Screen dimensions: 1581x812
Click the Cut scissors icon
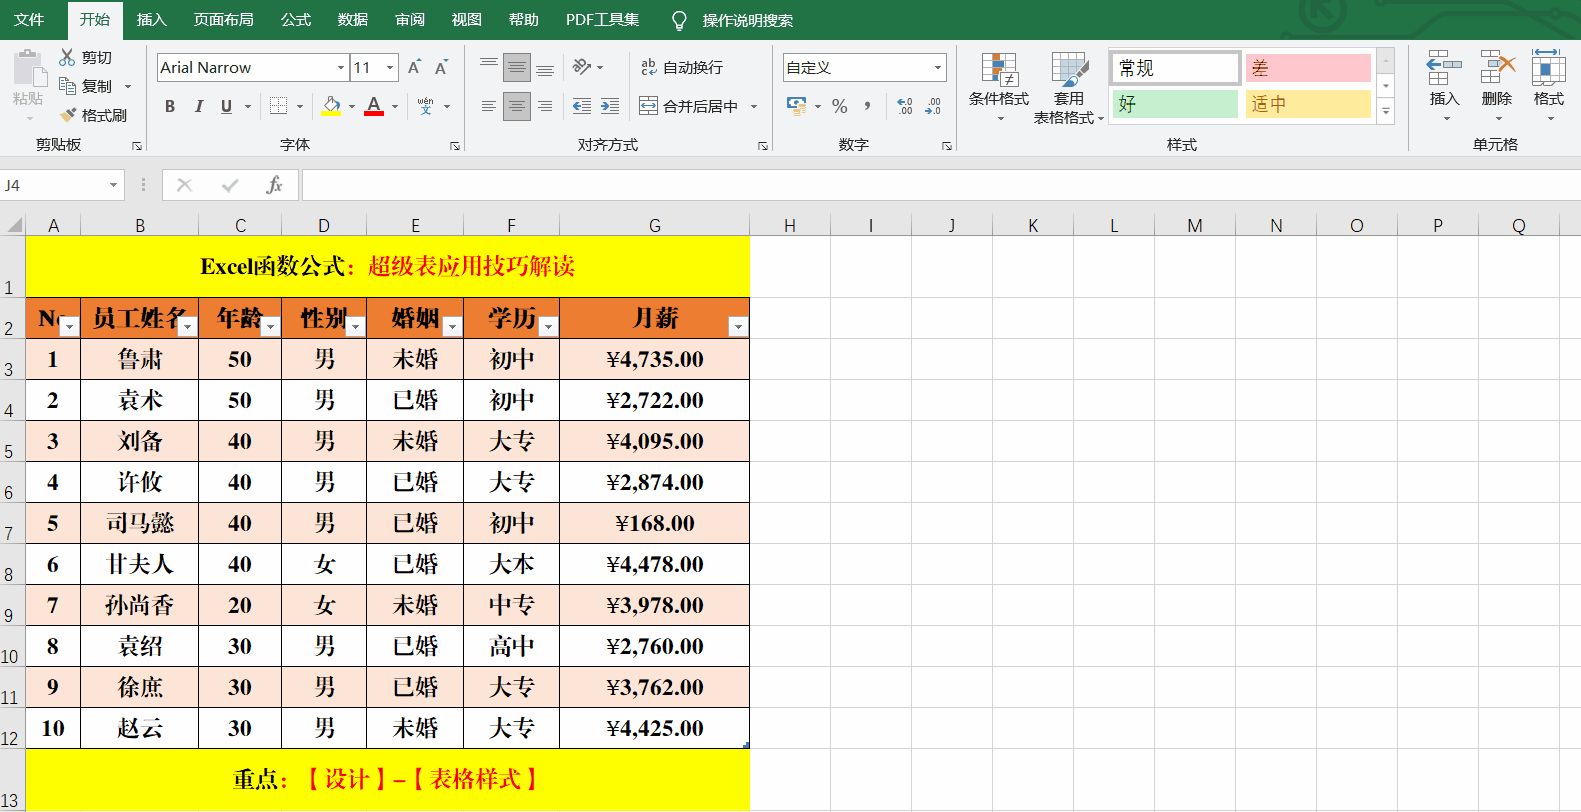pos(67,57)
